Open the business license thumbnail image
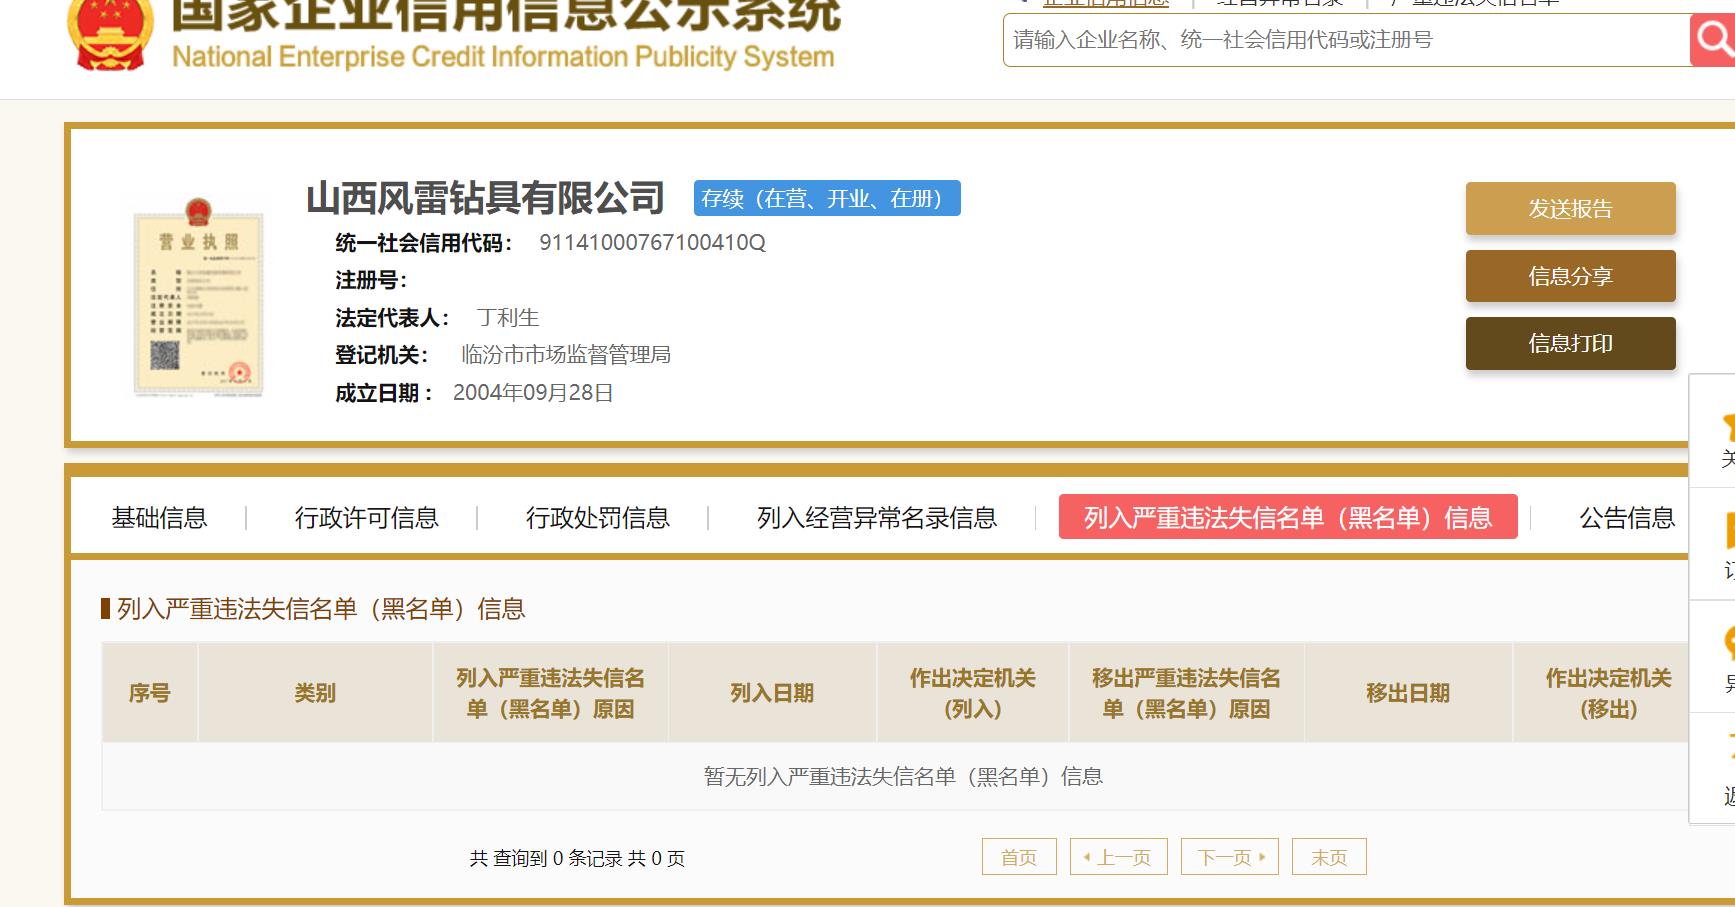This screenshot has height=907, width=1735. [x=199, y=297]
